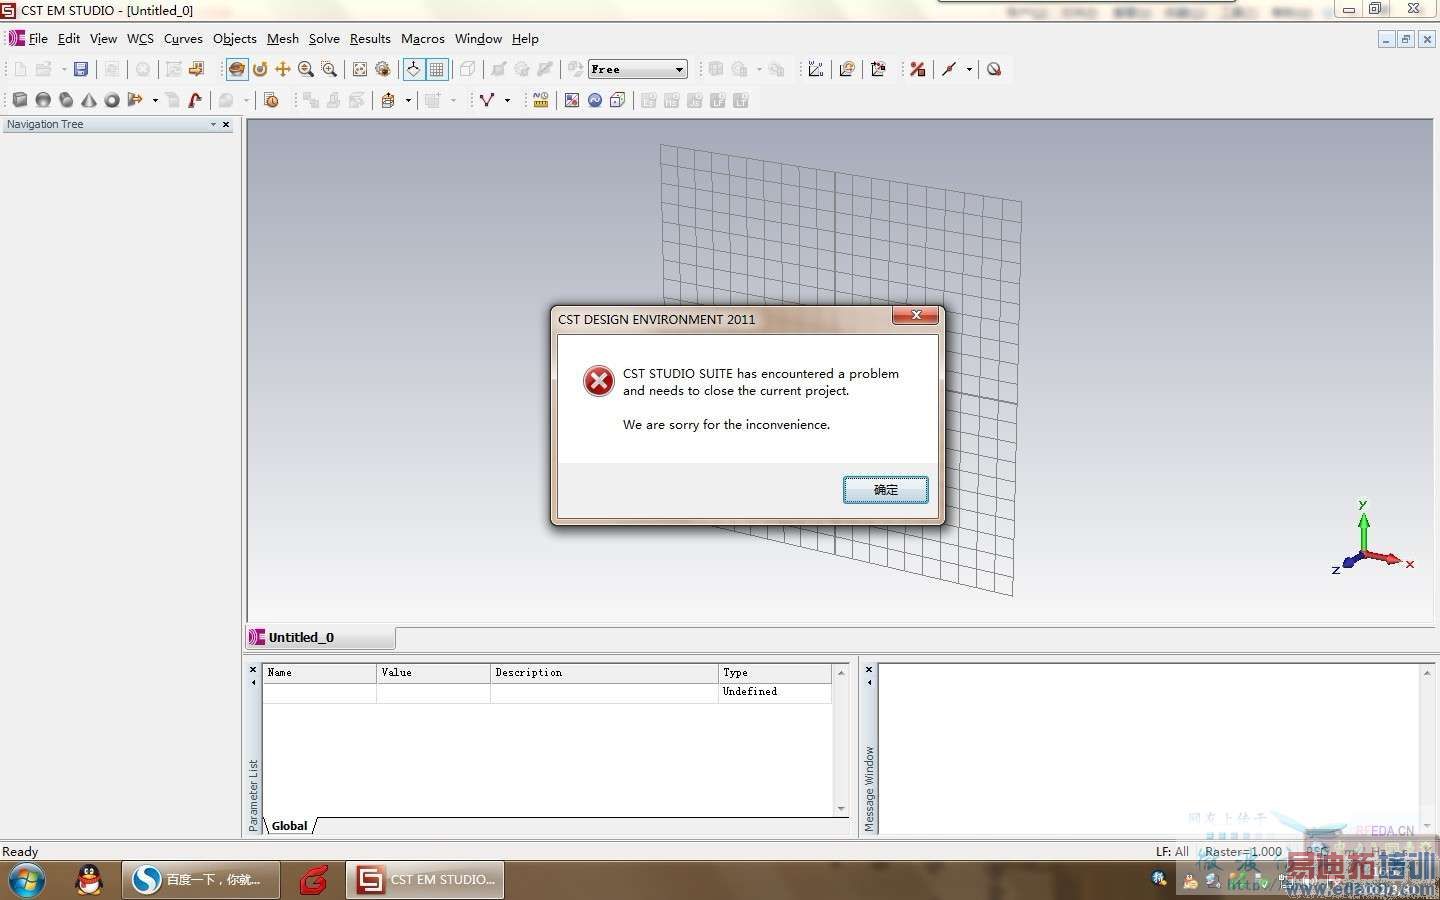
Task: Click the red bend curve tool icon
Action: [195, 100]
